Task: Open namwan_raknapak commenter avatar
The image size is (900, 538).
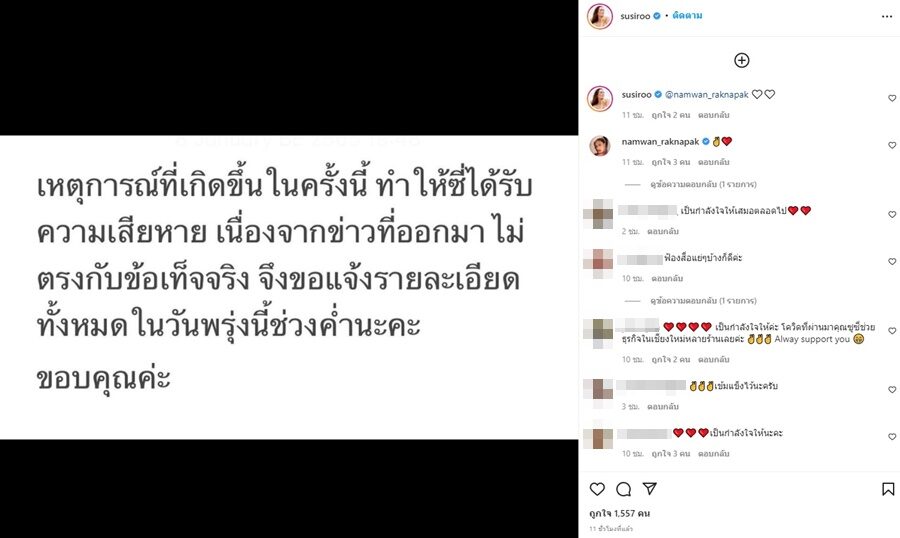Action: pos(600,146)
